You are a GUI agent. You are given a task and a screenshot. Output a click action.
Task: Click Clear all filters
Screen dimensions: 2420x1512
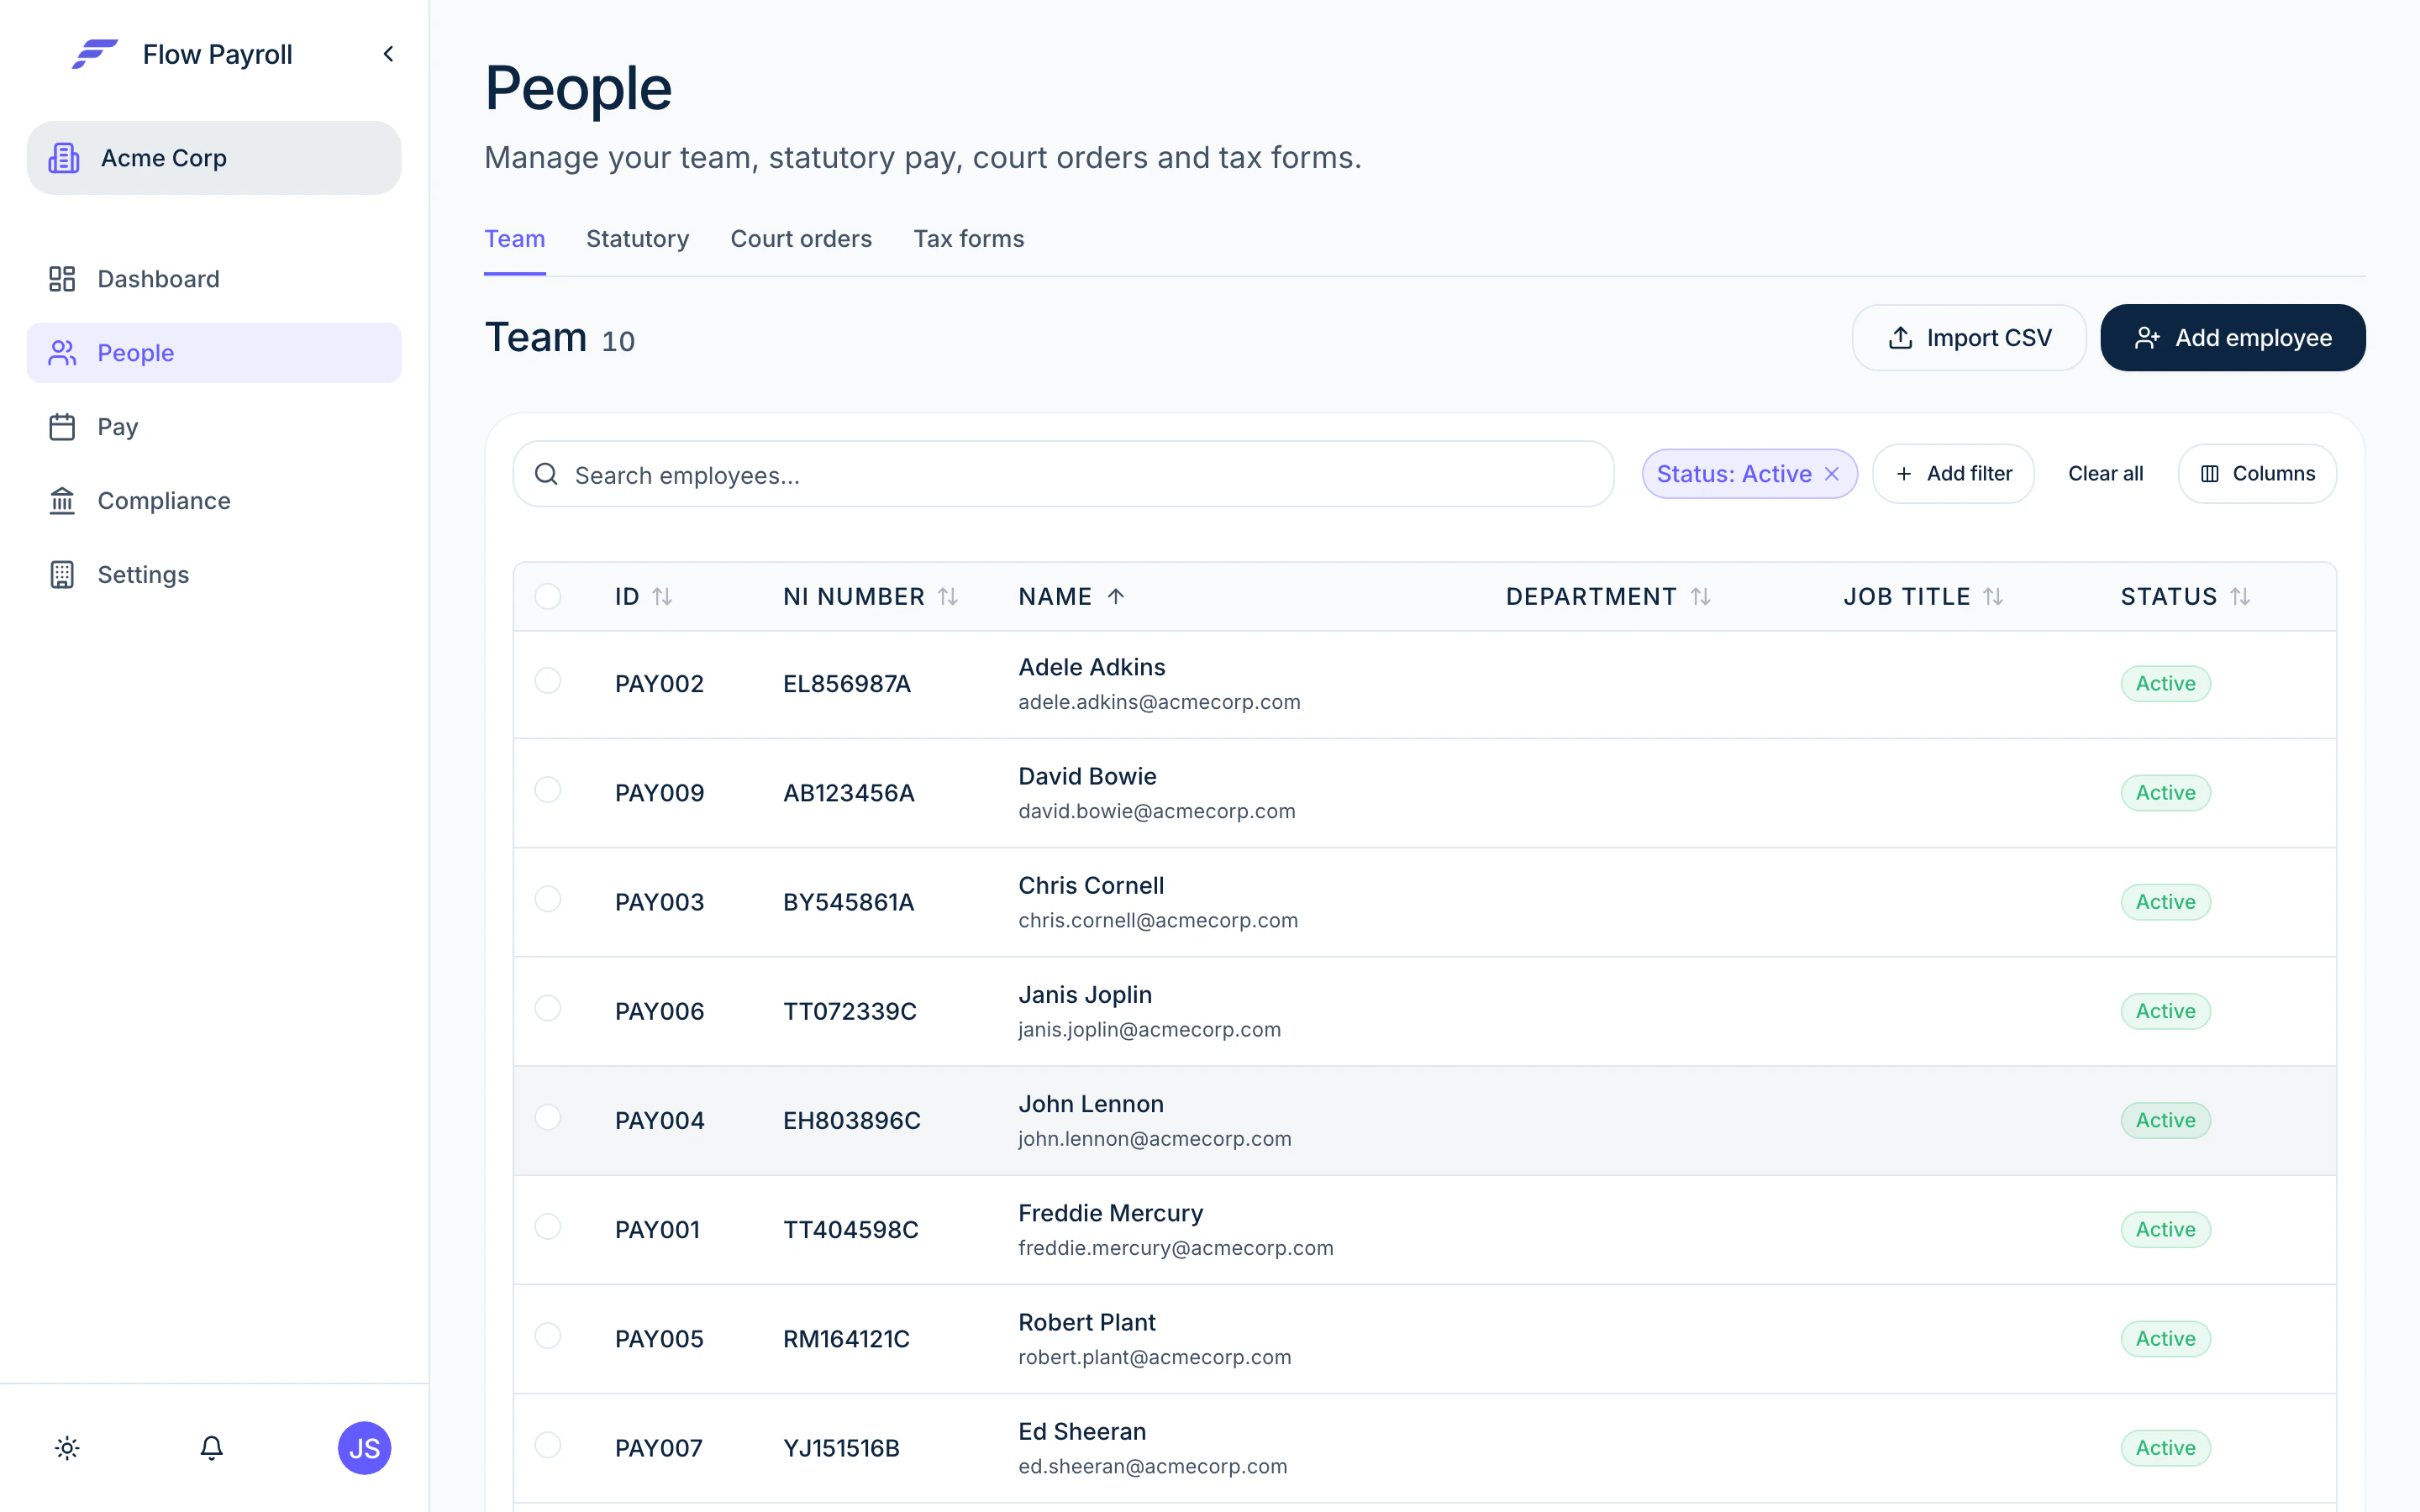tap(2106, 474)
